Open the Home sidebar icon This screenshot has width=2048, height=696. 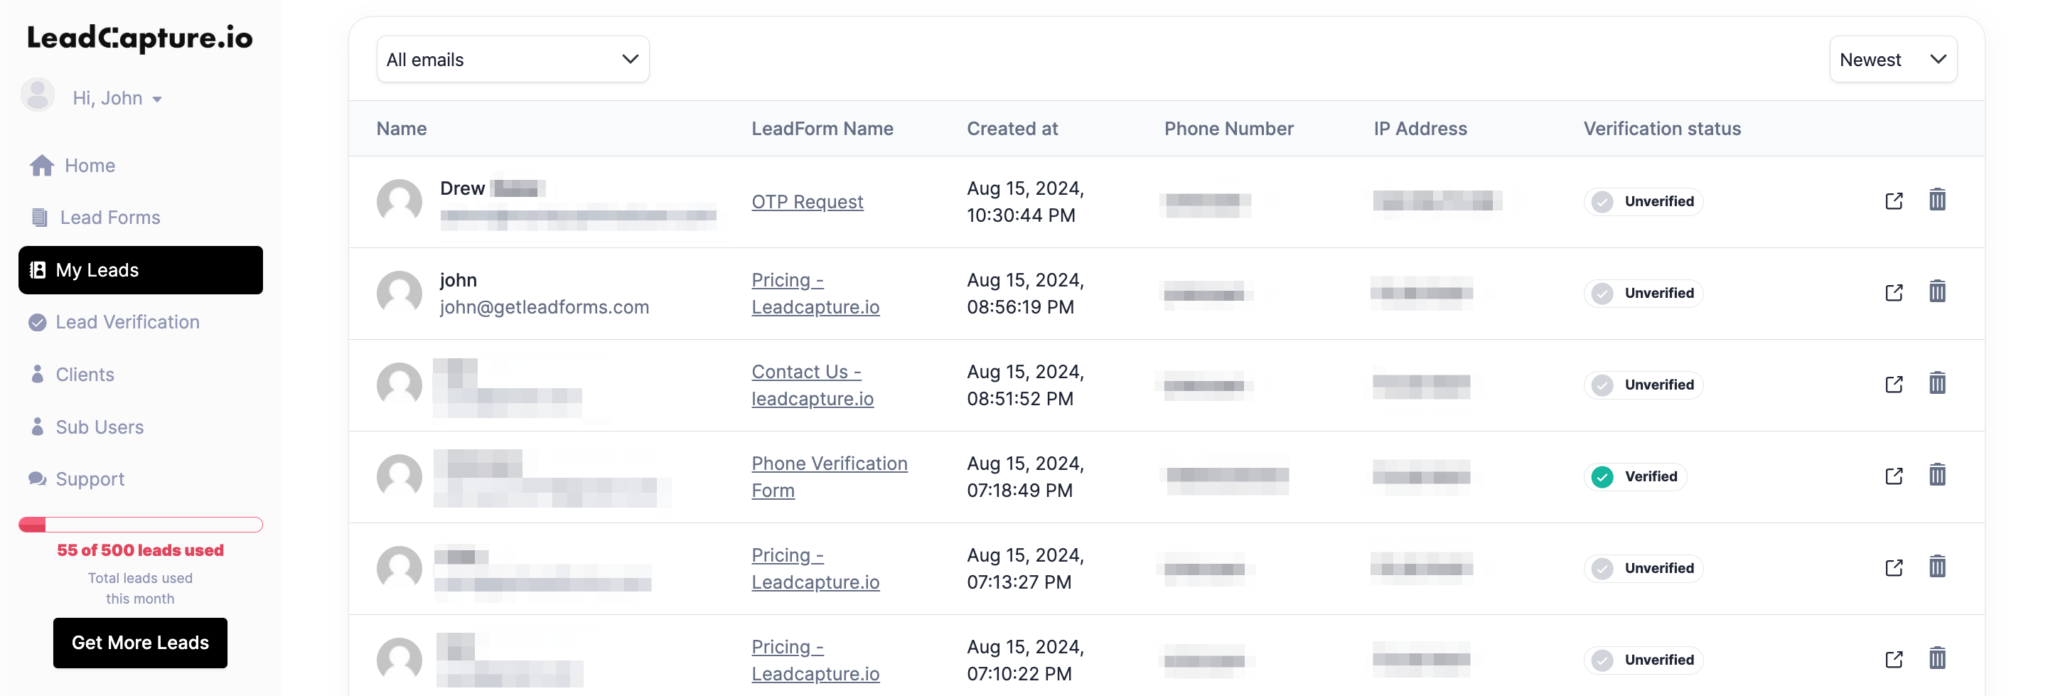42,165
